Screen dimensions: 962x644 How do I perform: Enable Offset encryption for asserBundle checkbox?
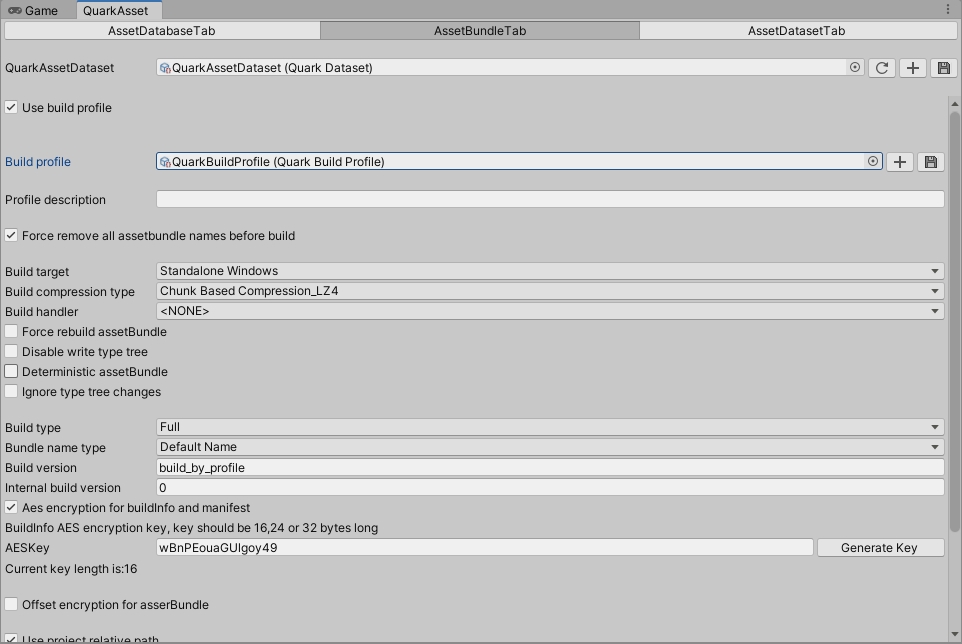point(11,604)
